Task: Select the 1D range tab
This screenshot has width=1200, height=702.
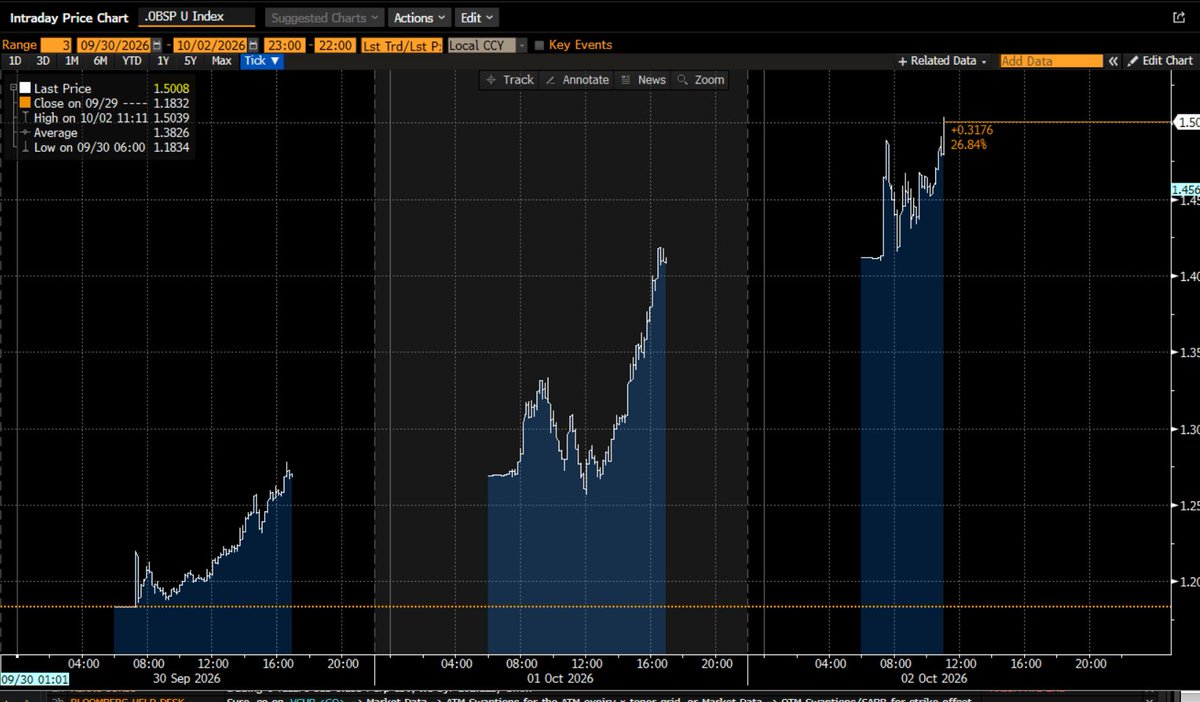Action: point(16,61)
